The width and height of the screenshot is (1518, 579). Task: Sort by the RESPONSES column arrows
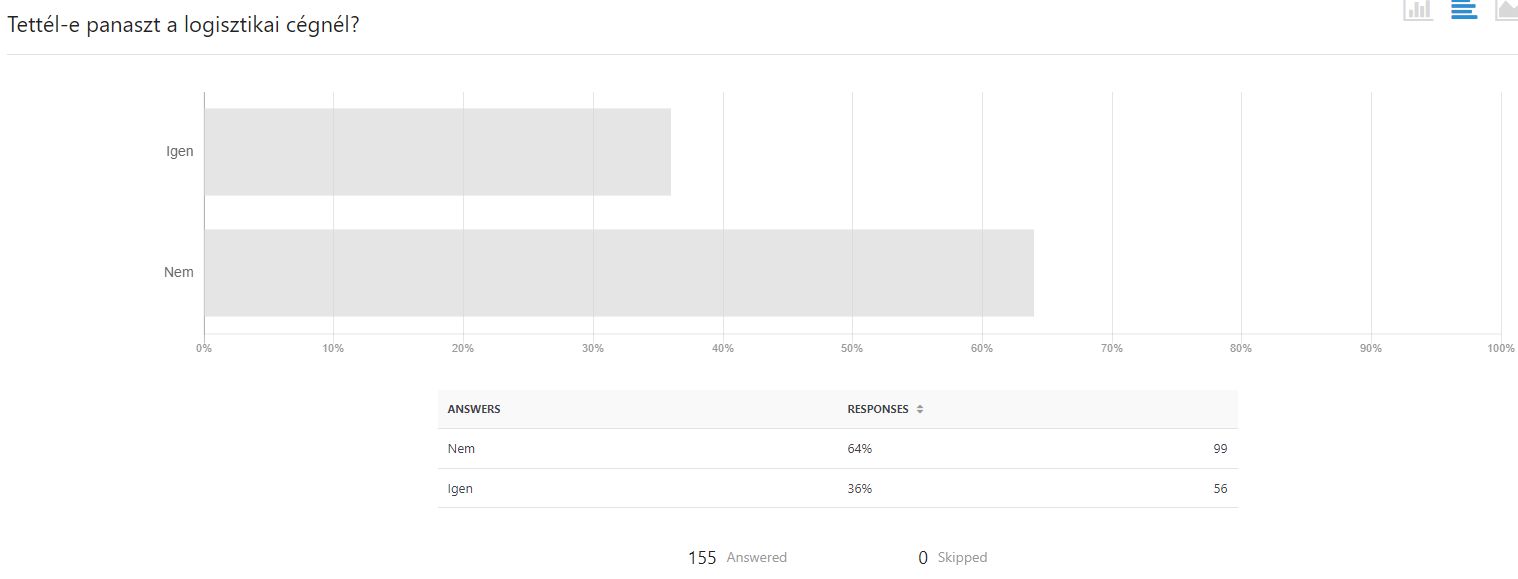tap(920, 409)
